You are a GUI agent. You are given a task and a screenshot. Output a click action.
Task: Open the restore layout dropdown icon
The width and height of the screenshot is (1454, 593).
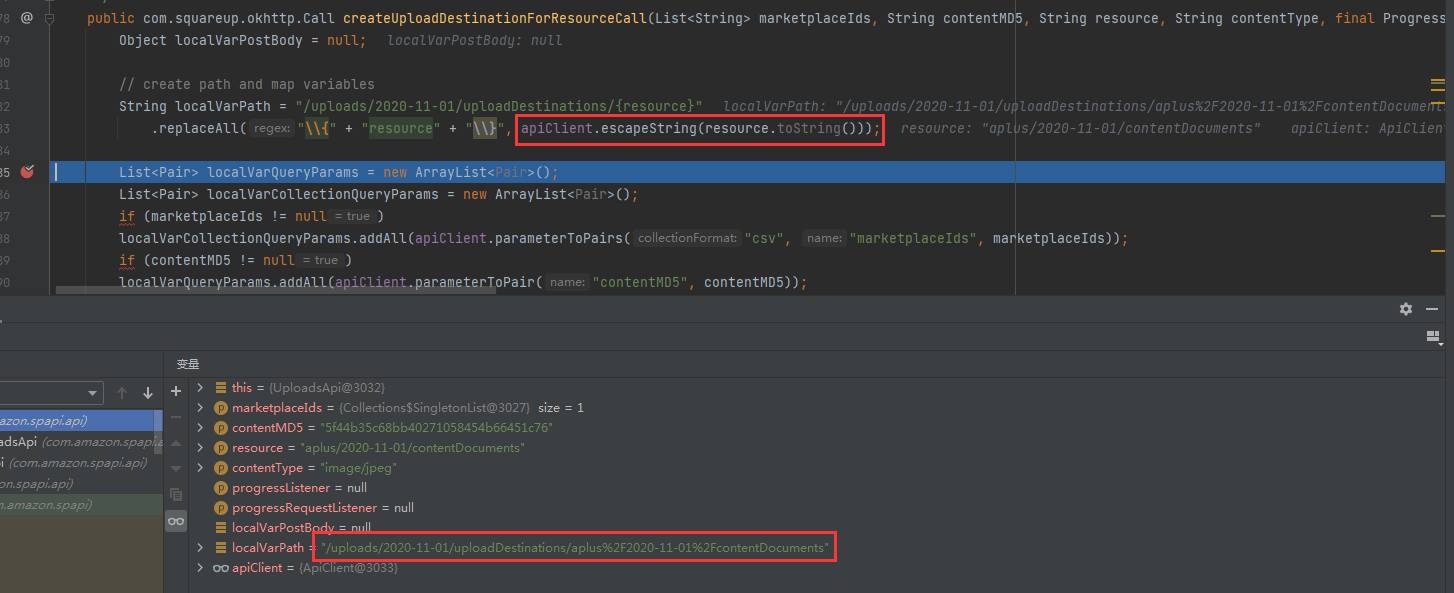[x=1433, y=339]
